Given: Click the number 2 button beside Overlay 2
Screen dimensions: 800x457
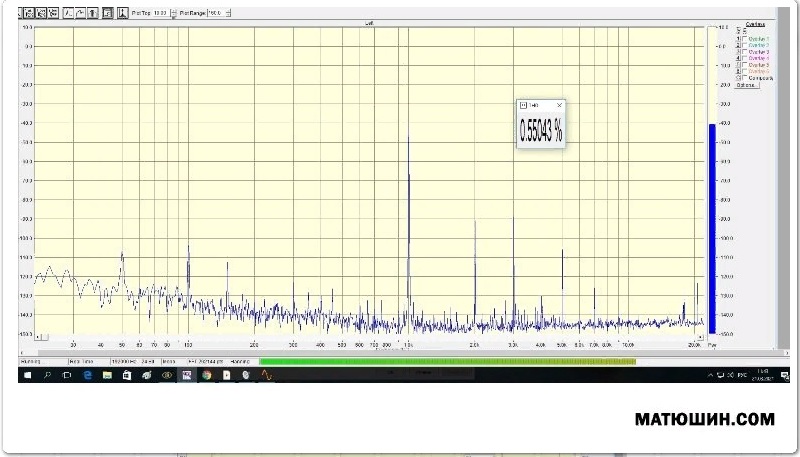Looking at the screenshot, I should pyautogui.click(x=739, y=45).
